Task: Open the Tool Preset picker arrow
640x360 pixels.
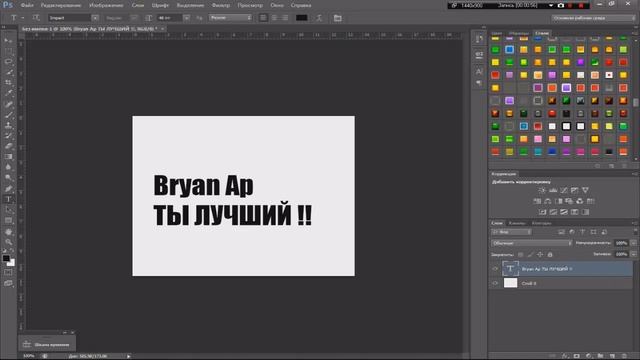Action: tap(23, 18)
